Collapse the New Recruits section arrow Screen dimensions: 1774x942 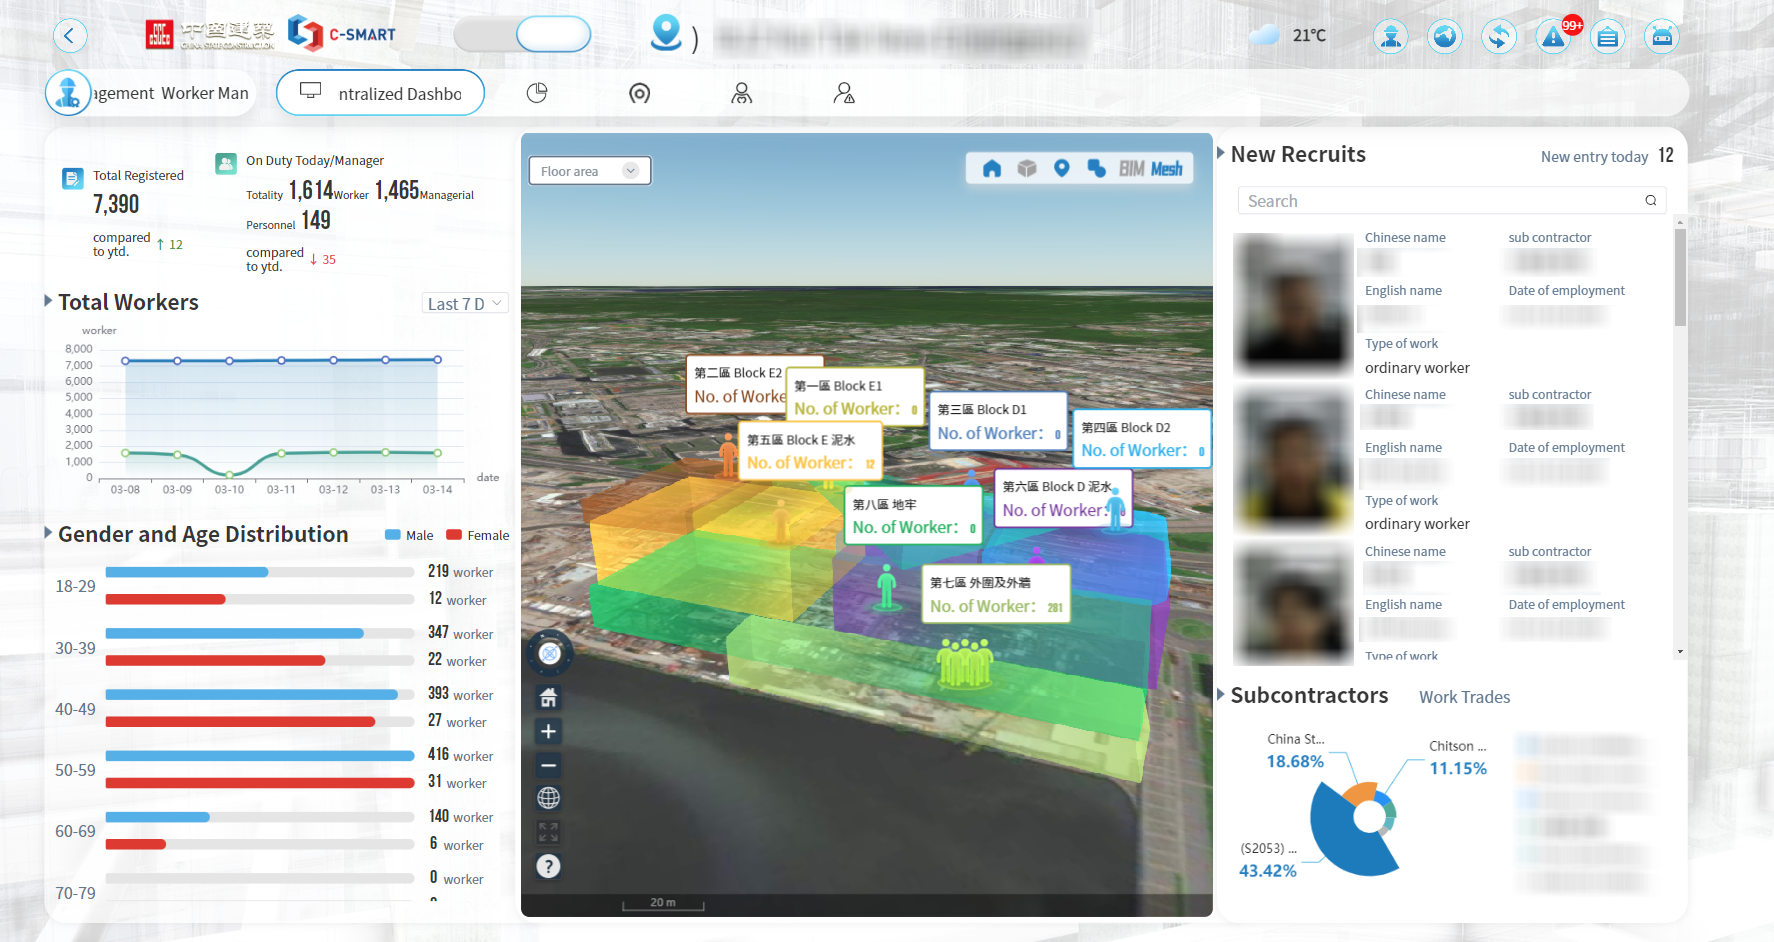coord(1221,154)
